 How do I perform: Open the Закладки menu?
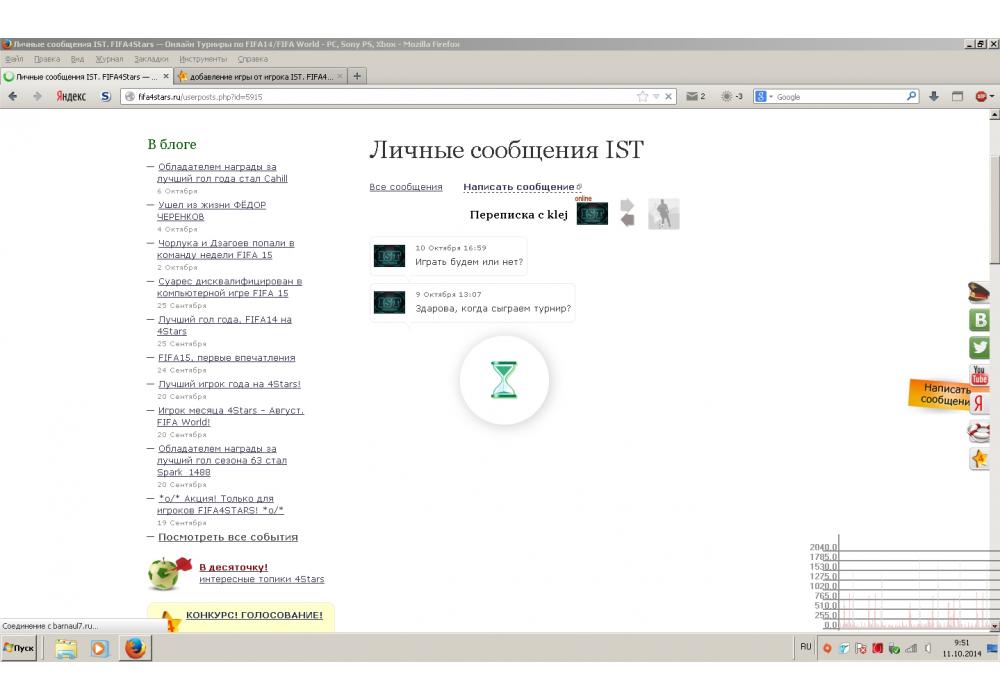pyautogui.click(x=151, y=59)
